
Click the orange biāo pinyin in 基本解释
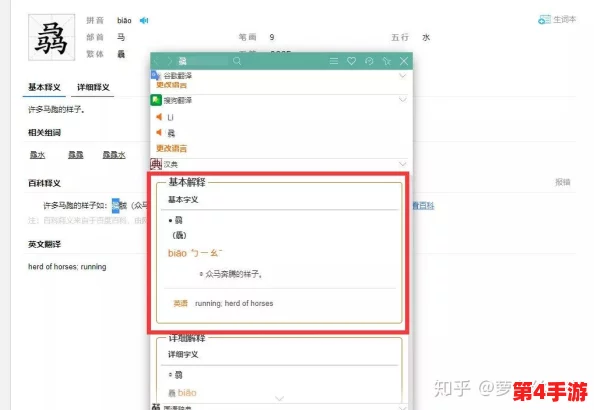pyautogui.click(x=177, y=253)
